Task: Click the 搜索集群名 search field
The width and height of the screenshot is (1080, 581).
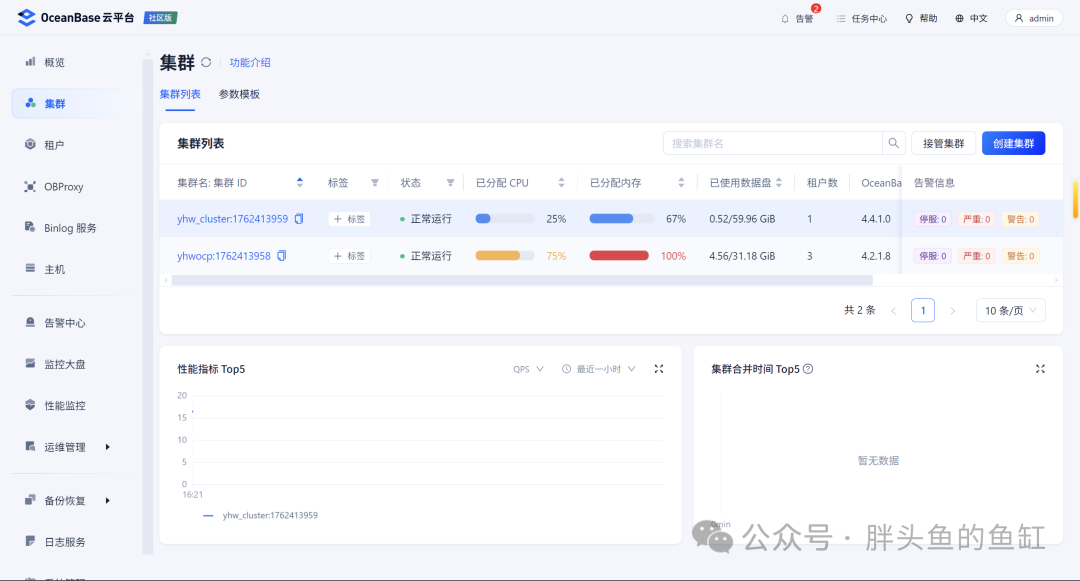Action: pos(773,143)
